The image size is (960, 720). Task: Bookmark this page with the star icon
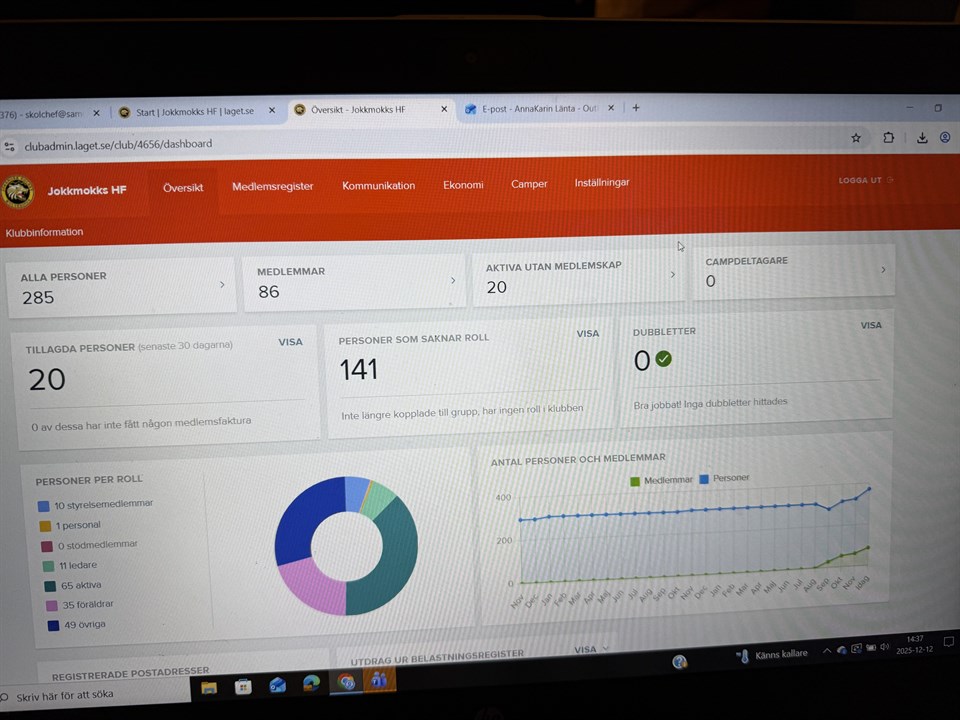coord(856,138)
